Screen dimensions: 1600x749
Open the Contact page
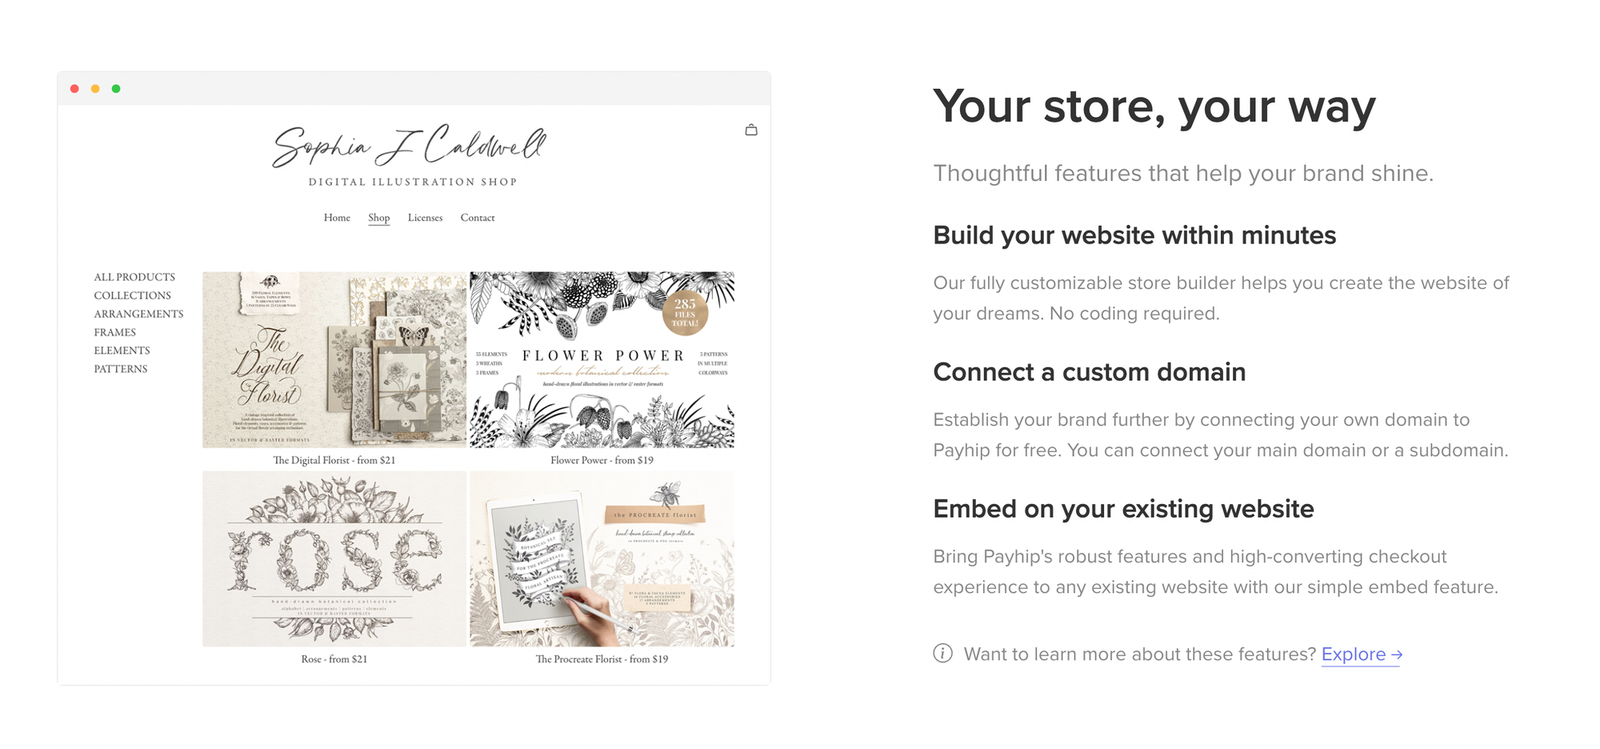click(477, 218)
